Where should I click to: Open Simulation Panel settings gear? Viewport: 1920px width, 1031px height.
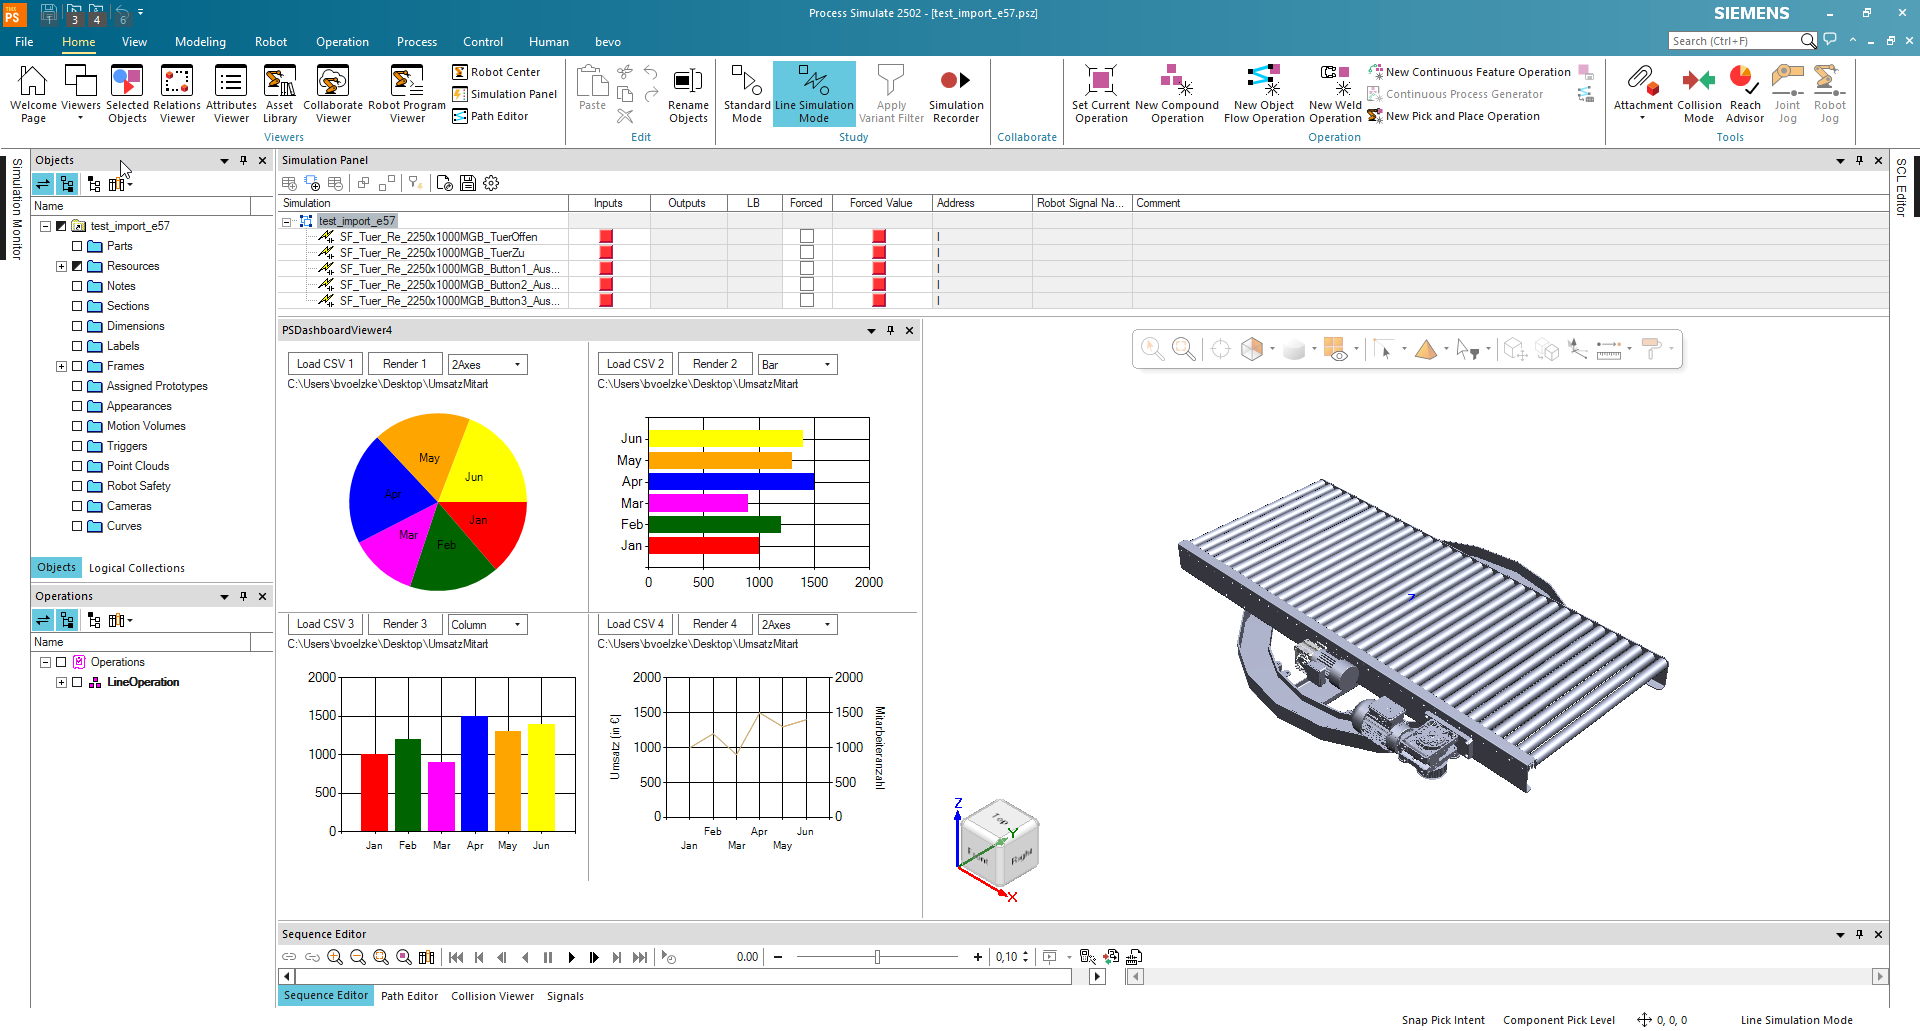(x=491, y=183)
